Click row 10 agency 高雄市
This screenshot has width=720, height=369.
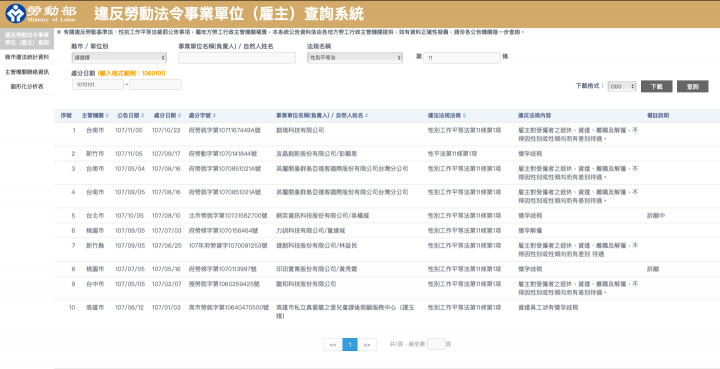[x=95, y=308]
